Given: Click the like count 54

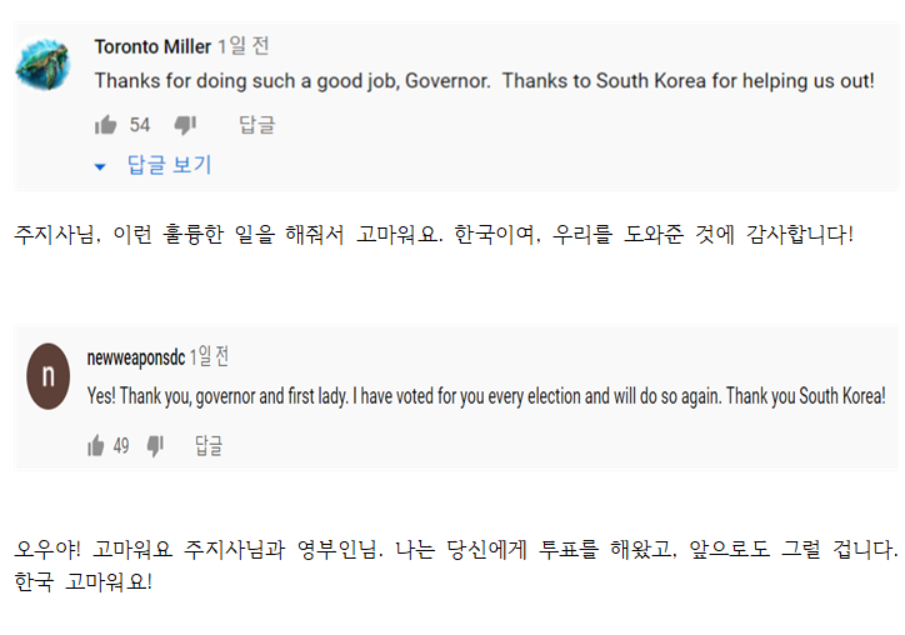Looking at the screenshot, I should (x=140, y=125).
